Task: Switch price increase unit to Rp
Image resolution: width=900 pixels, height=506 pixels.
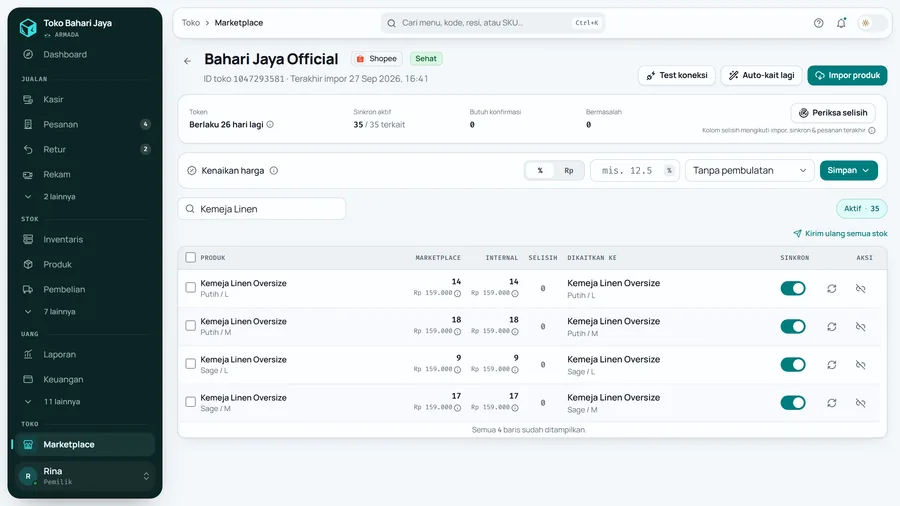Action: tap(569, 170)
